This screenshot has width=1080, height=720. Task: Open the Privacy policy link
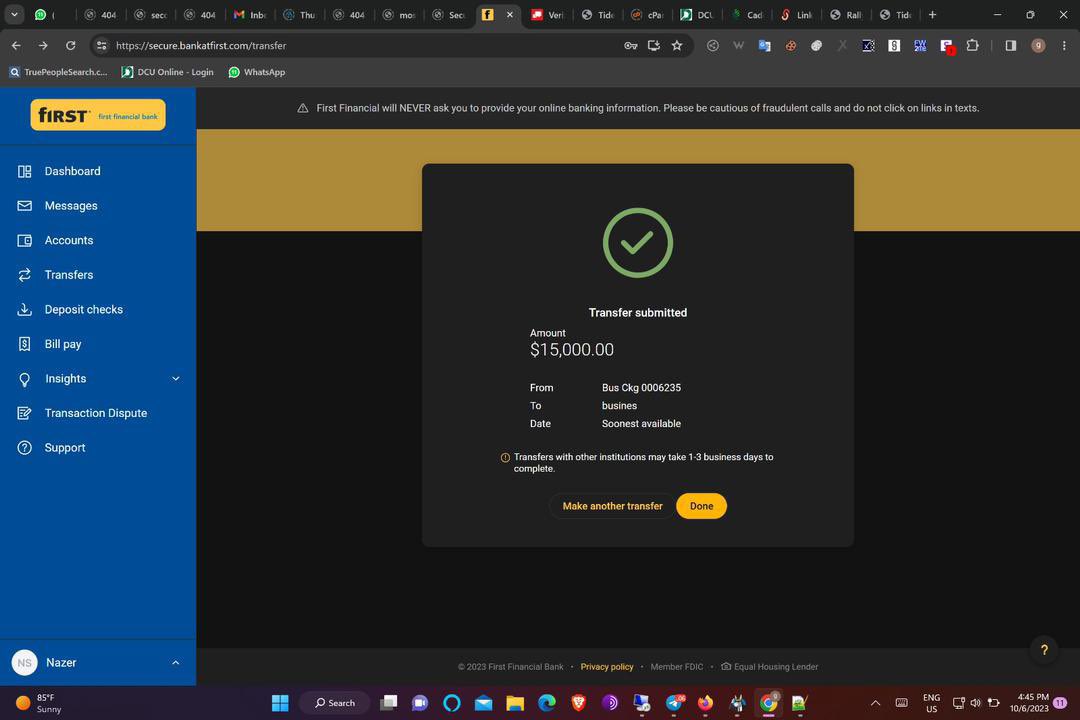tap(607, 666)
